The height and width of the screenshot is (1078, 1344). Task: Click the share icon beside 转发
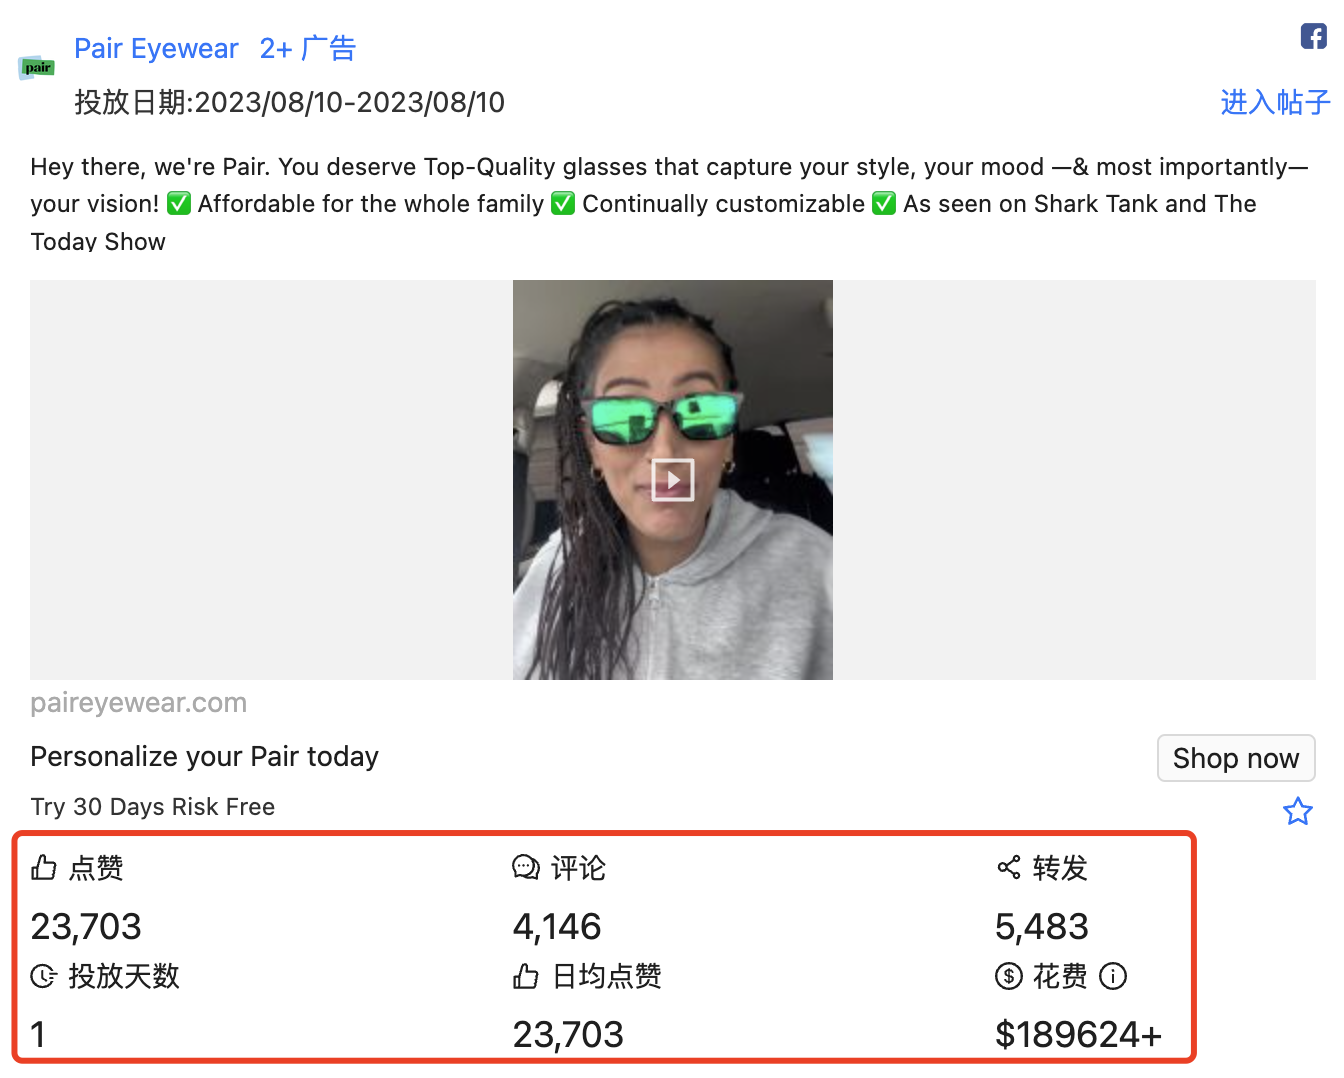click(x=1008, y=867)
